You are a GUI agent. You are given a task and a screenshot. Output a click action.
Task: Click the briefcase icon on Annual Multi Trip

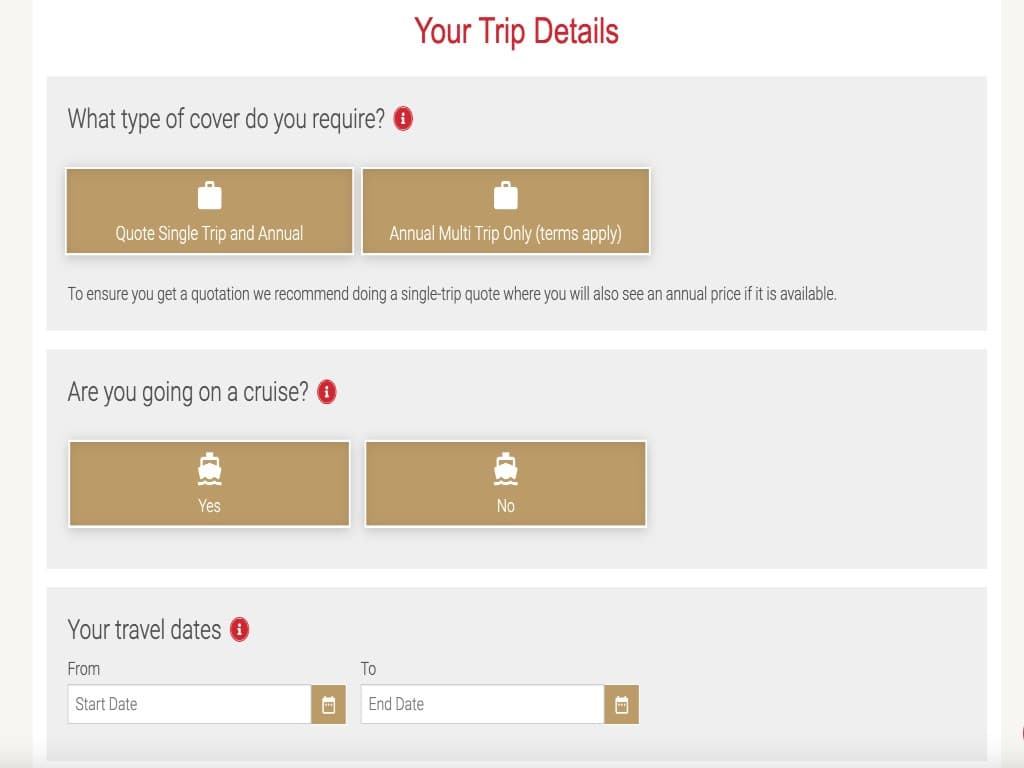[505, 194]
